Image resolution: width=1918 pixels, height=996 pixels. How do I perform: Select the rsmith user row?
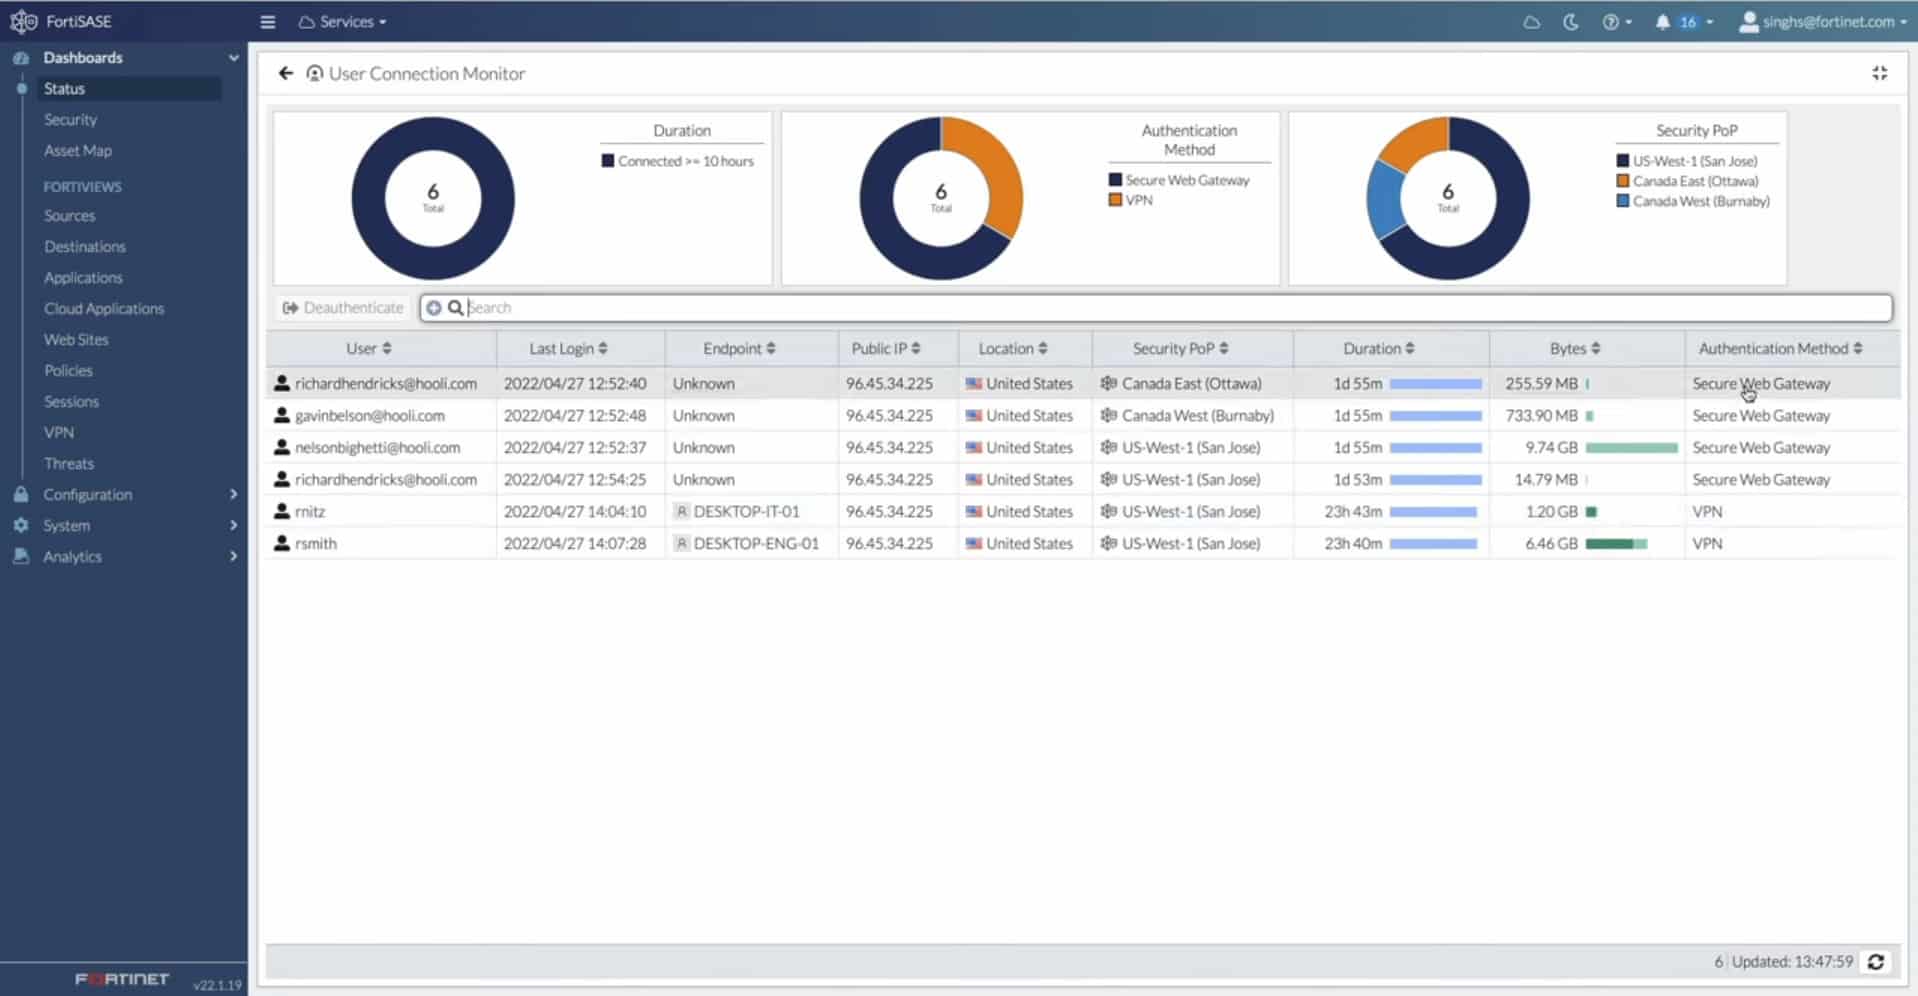[1083, 543]
